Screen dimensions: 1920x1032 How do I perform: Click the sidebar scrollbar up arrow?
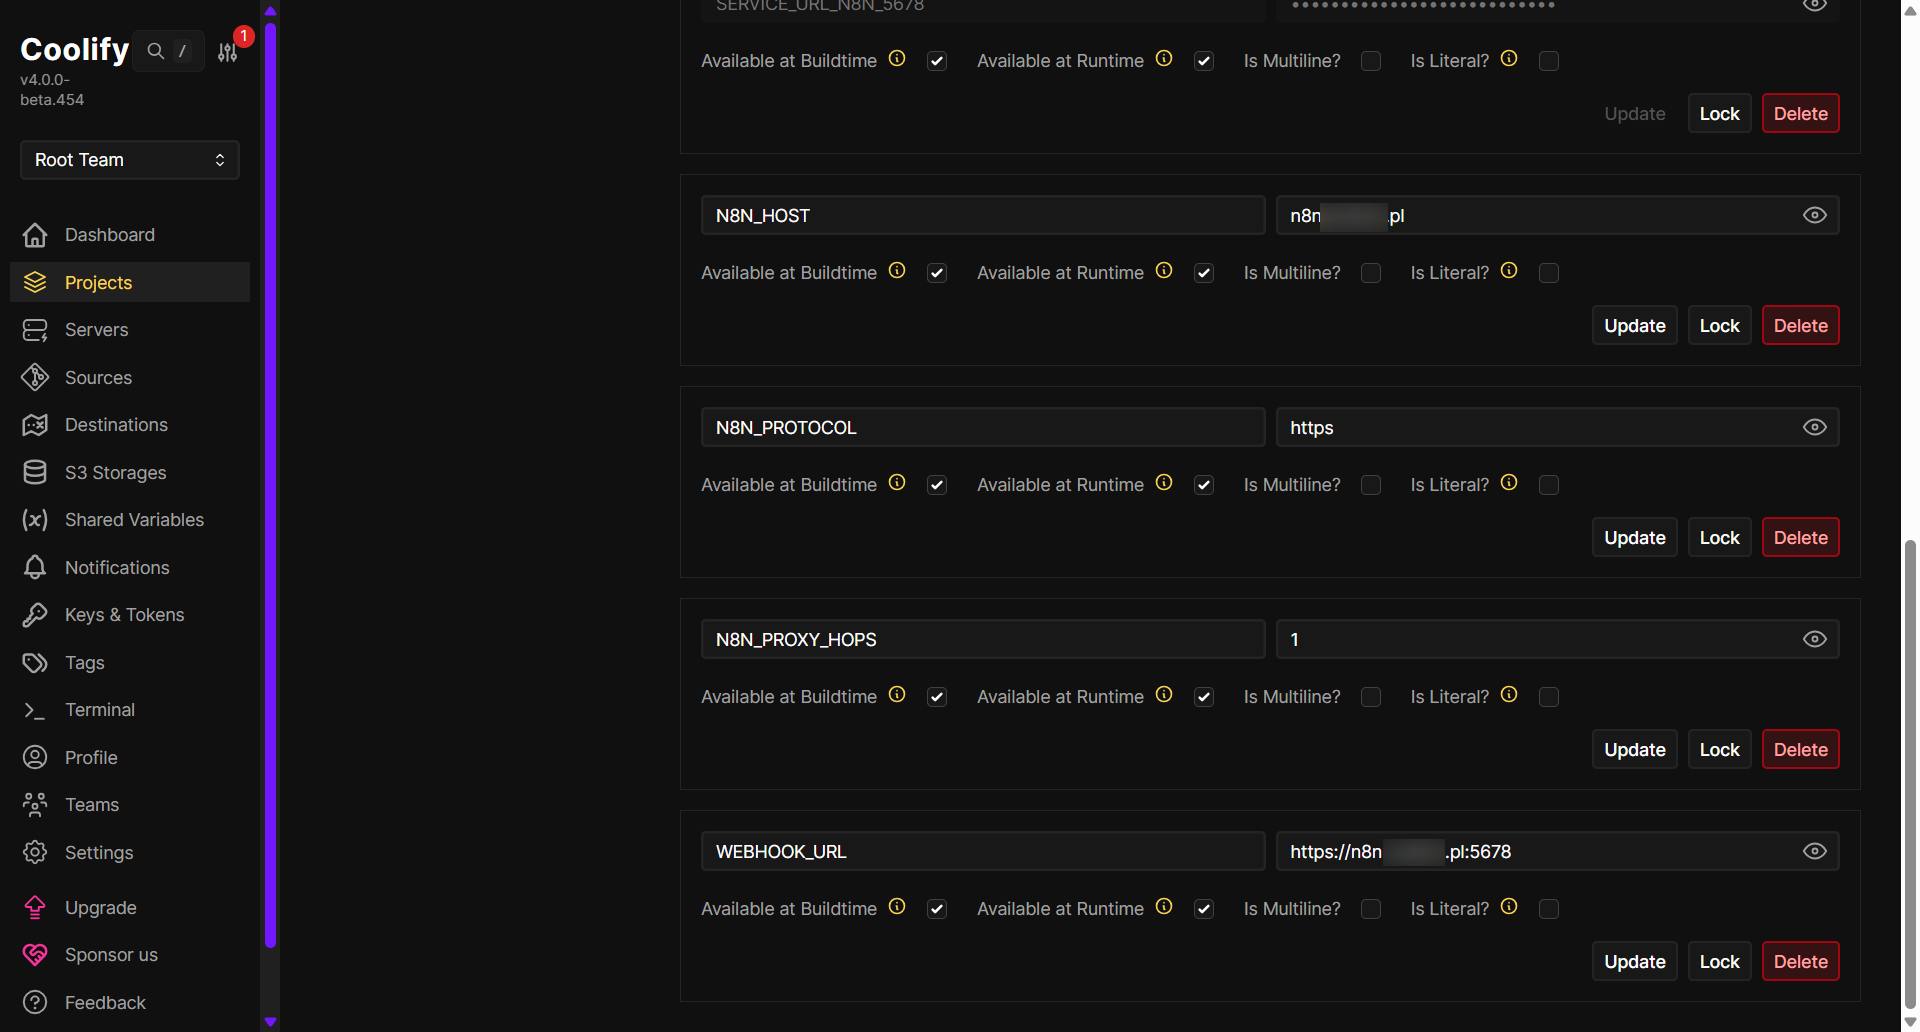270,11
